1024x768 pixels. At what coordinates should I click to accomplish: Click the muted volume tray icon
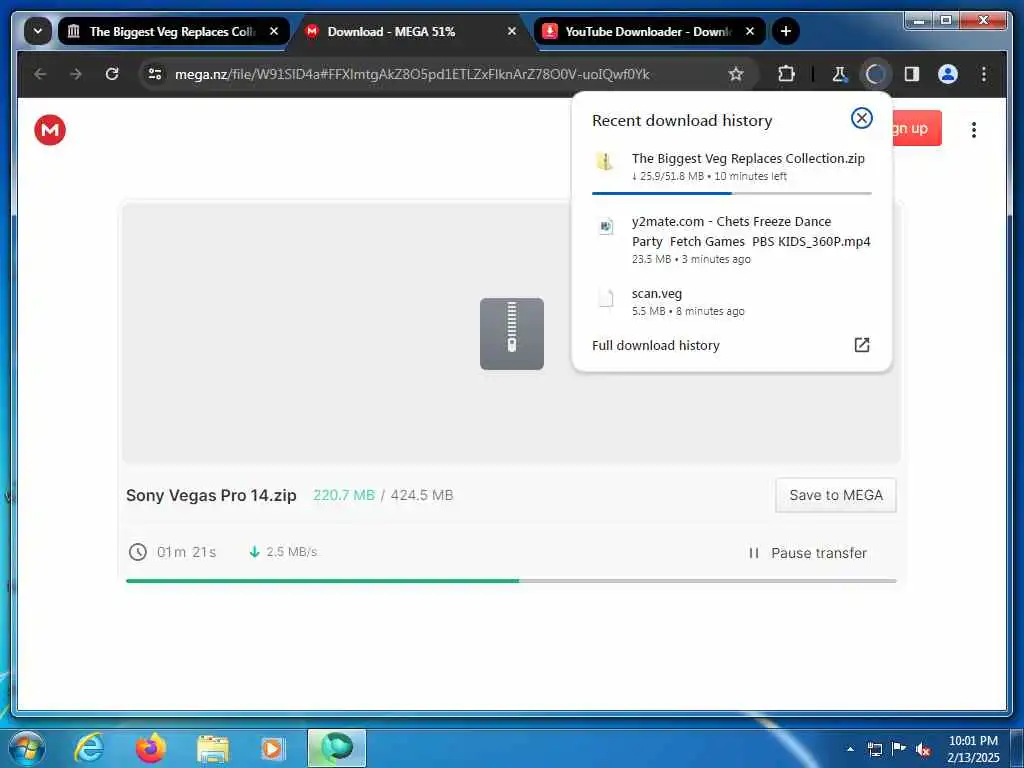[923, 749]
